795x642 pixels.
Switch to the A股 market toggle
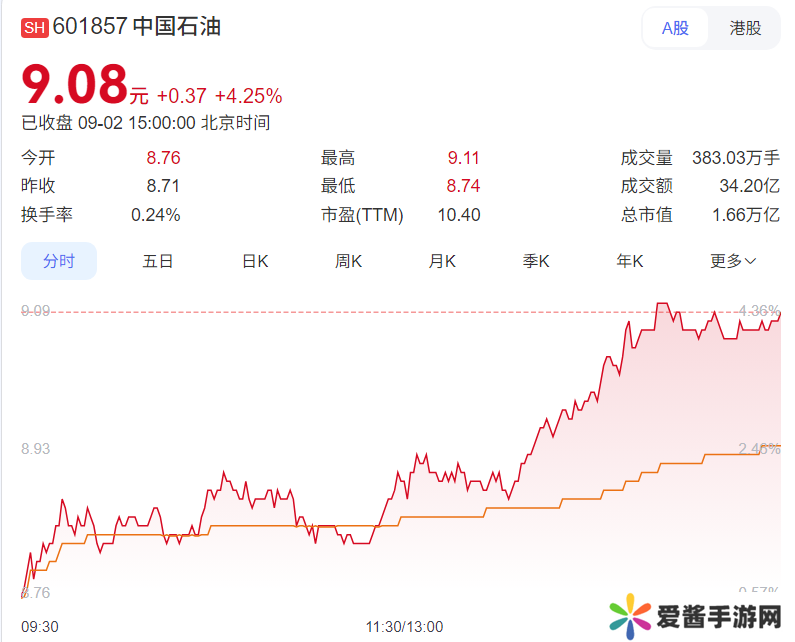(676, 28)
